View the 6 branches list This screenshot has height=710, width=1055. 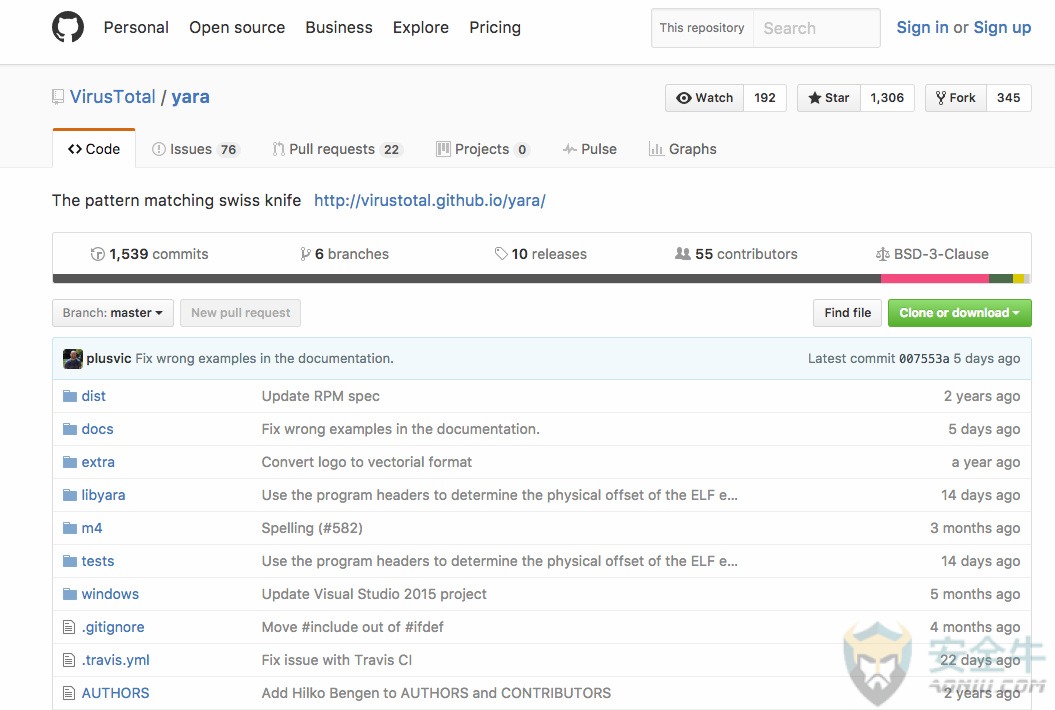pos(344,254)
